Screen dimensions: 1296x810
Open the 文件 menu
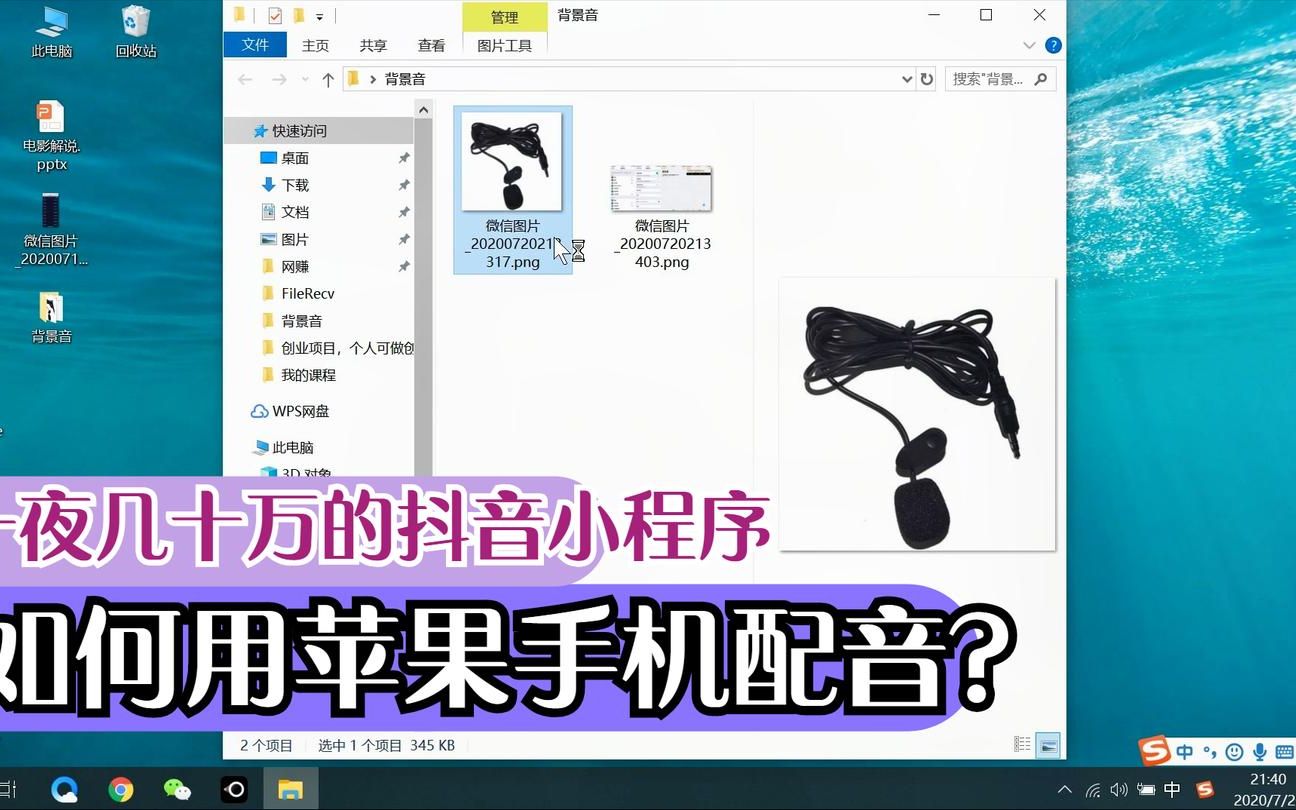point(254,45)
